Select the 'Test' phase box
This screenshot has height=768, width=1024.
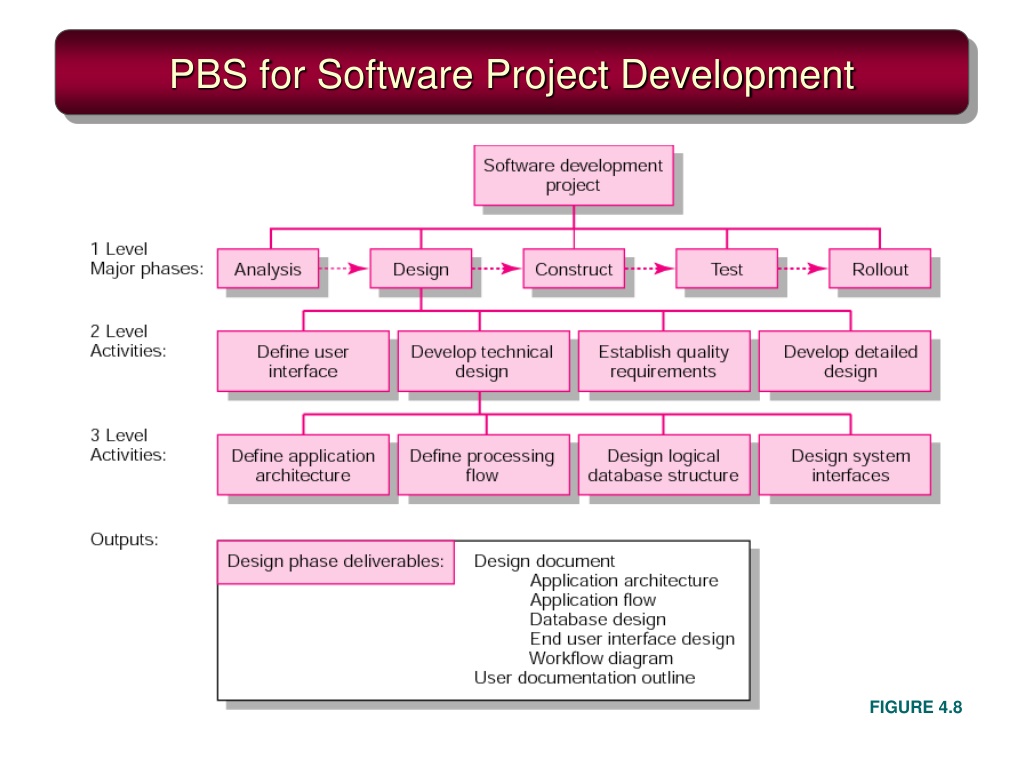pyautogui.click(x=726, y=268)
